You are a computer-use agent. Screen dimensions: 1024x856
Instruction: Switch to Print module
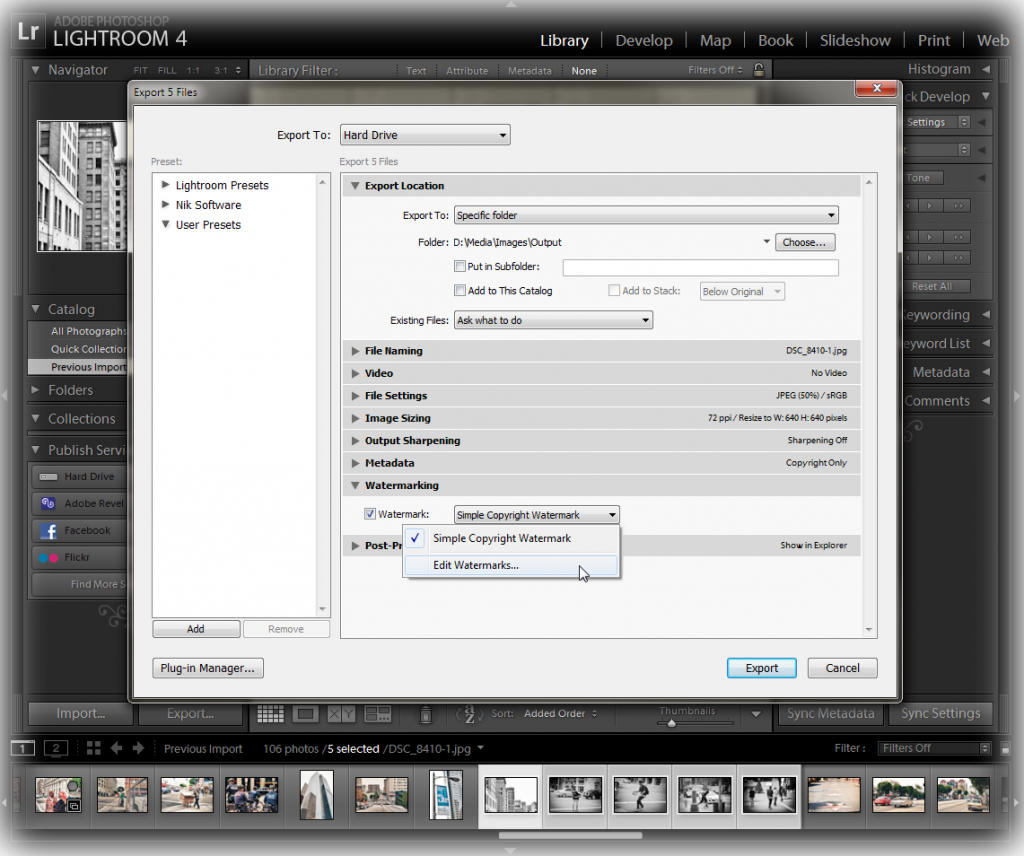pyautogui.click(x=934, y=40)
